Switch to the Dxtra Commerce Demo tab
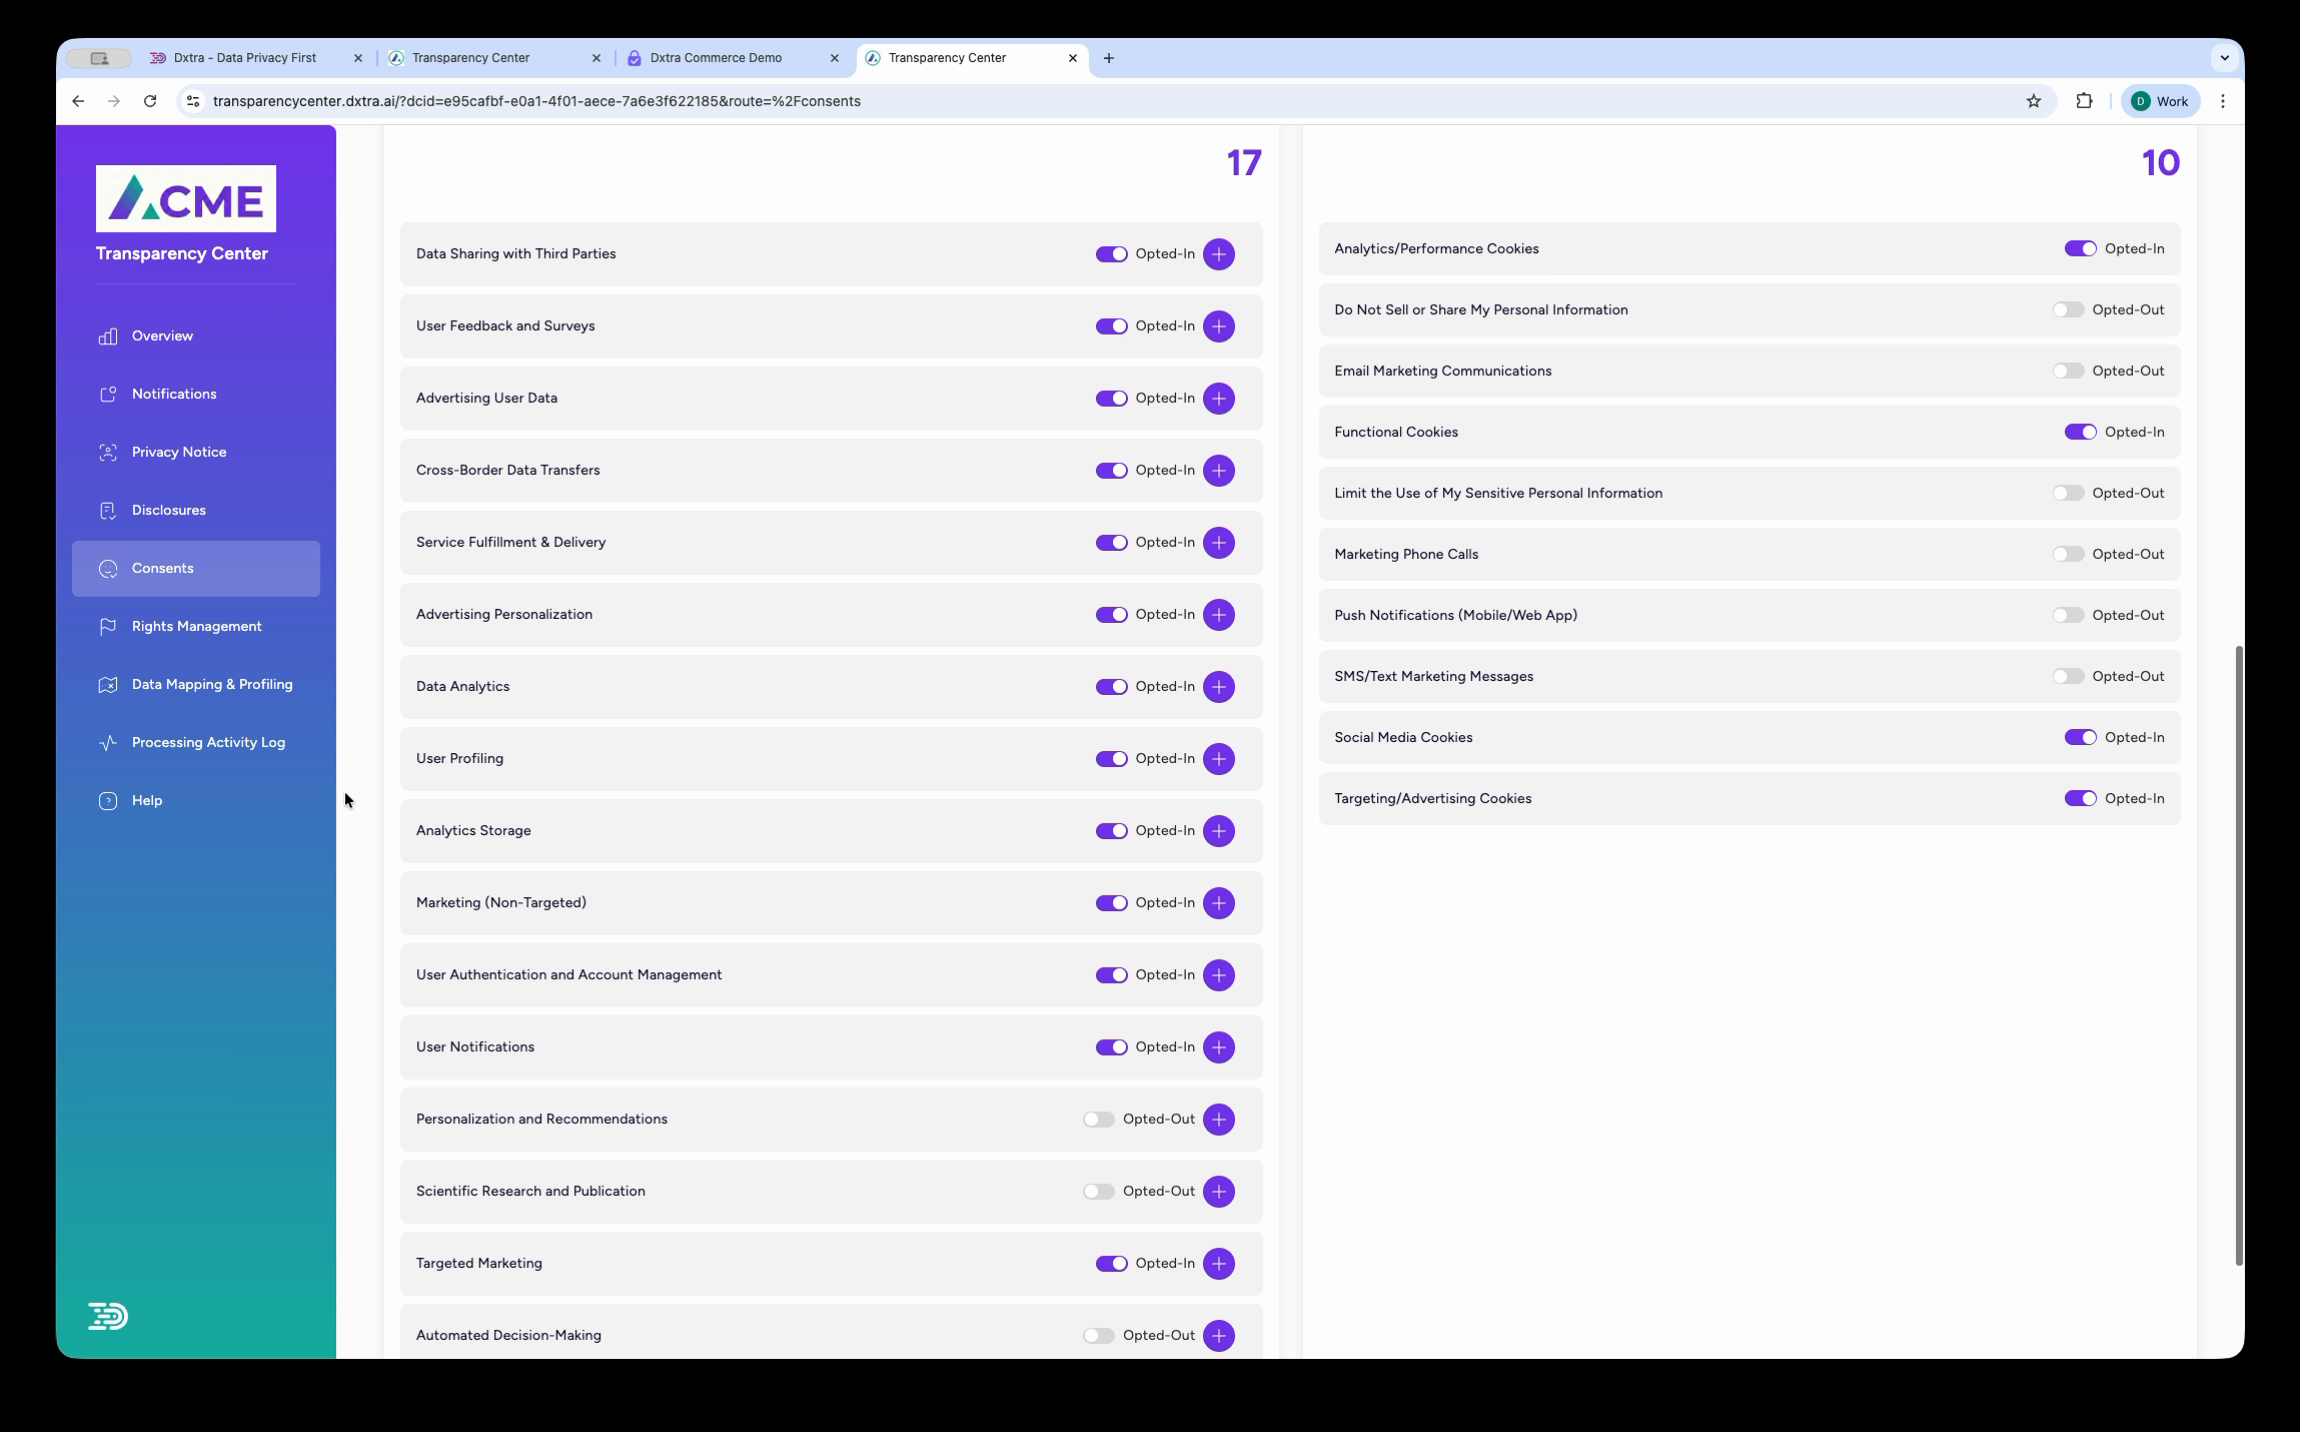Image resolution: width=2300 pixels, height=1432 pixels. [715, 57]
